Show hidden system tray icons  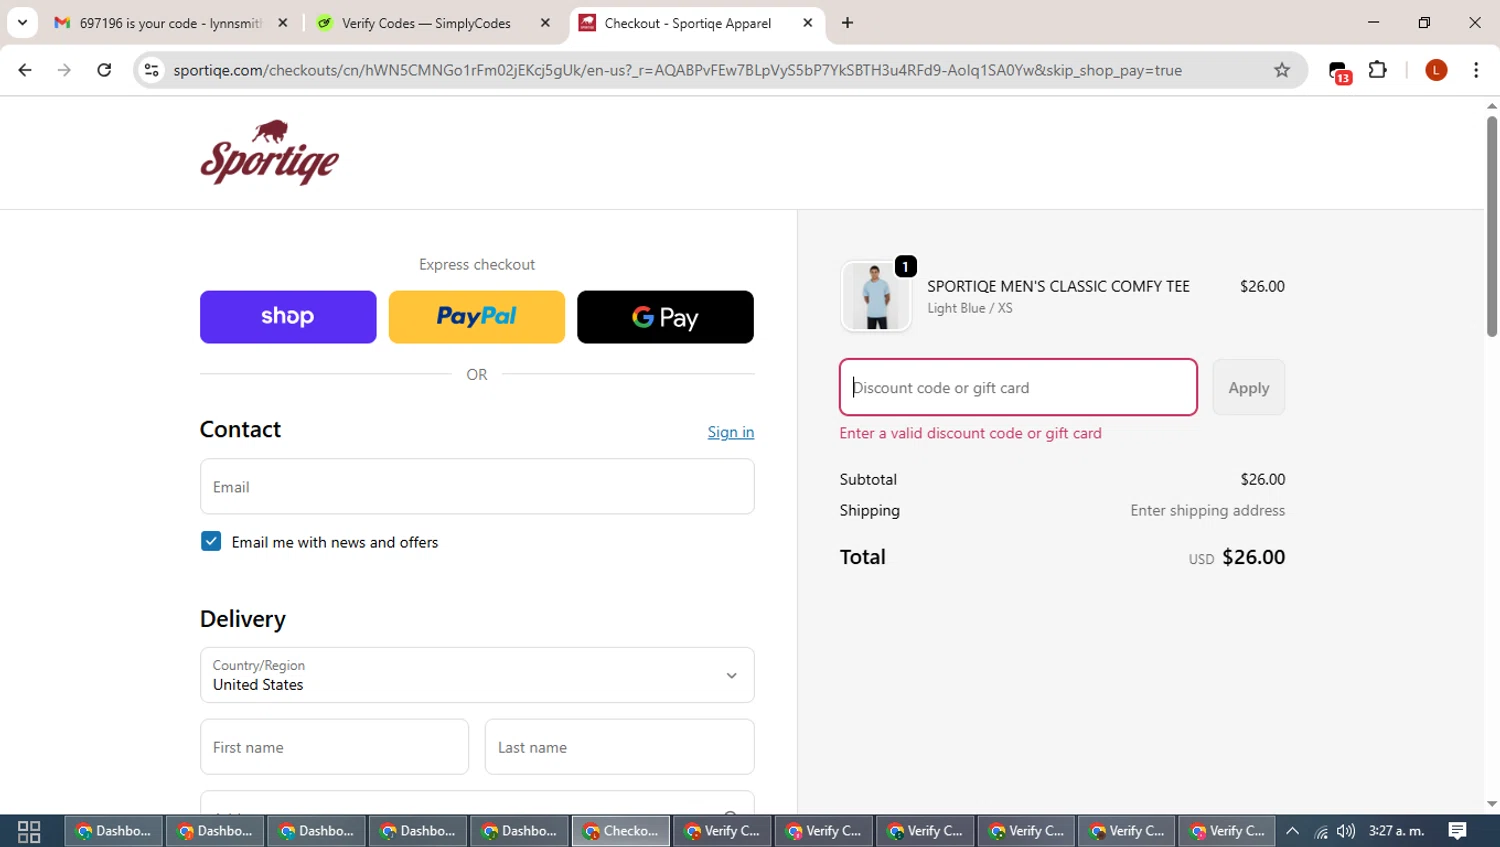1292,831
